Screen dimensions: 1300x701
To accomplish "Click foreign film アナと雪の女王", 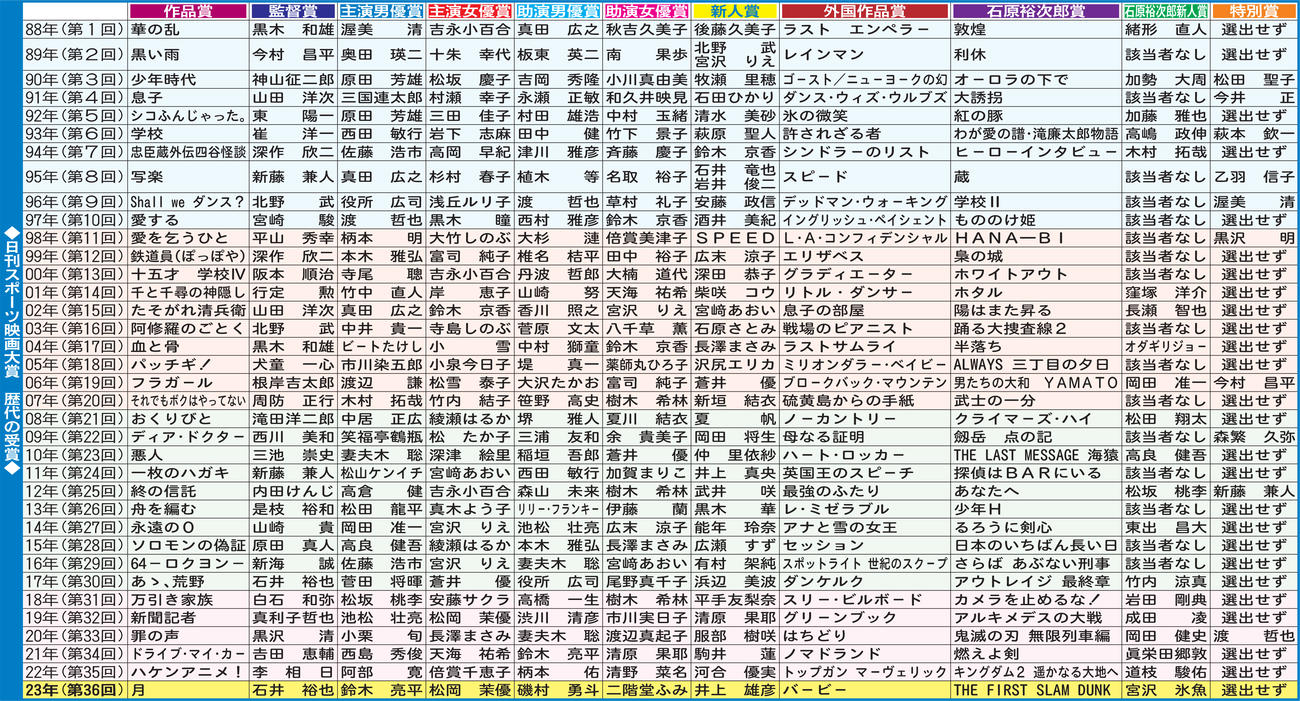I will (x=840, y=525).
